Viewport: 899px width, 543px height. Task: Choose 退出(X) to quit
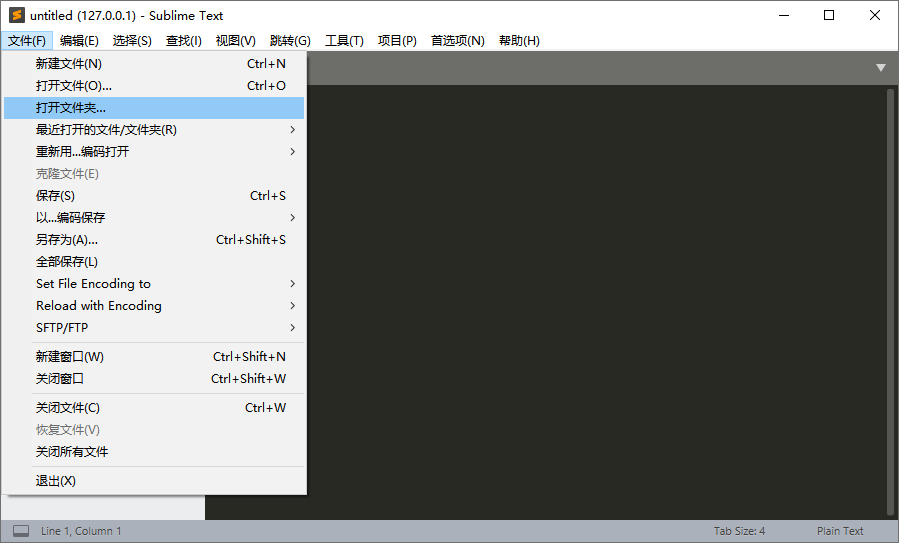click(154, 481)
